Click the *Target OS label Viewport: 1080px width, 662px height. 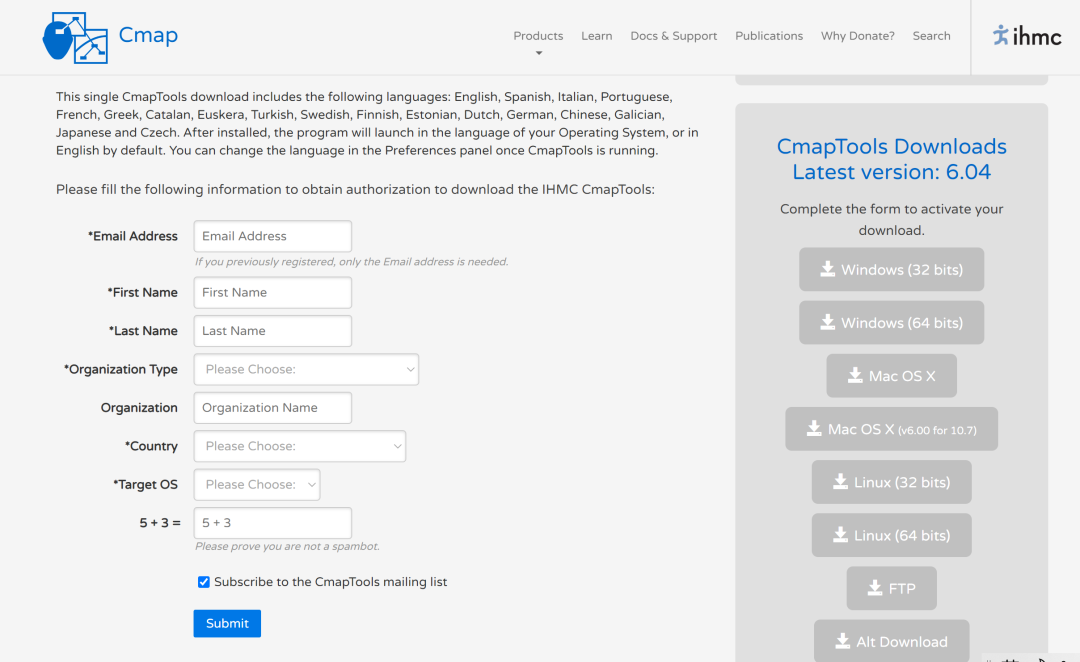coord(145,485)
